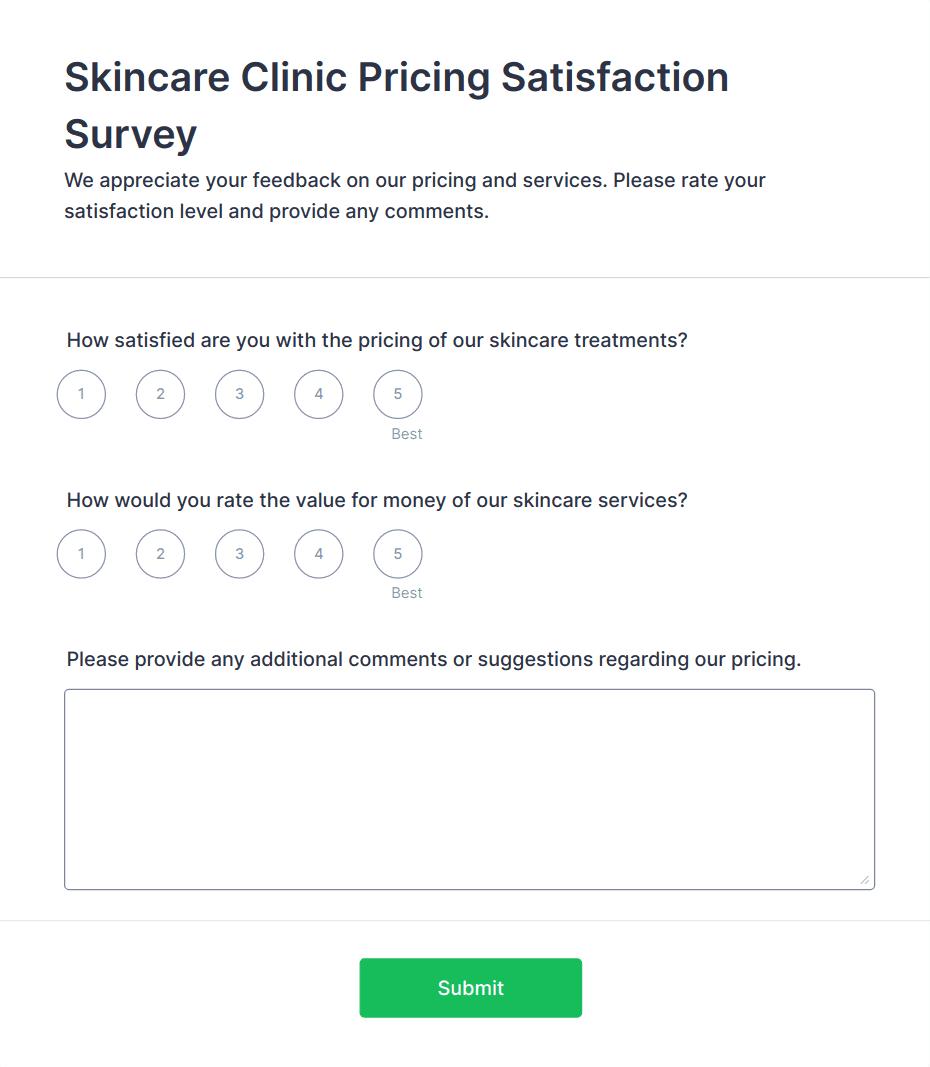The height and width of the screenshot is (1067, 930).
Task: Pick rating 4 for value for money
Action: (318, 553)
